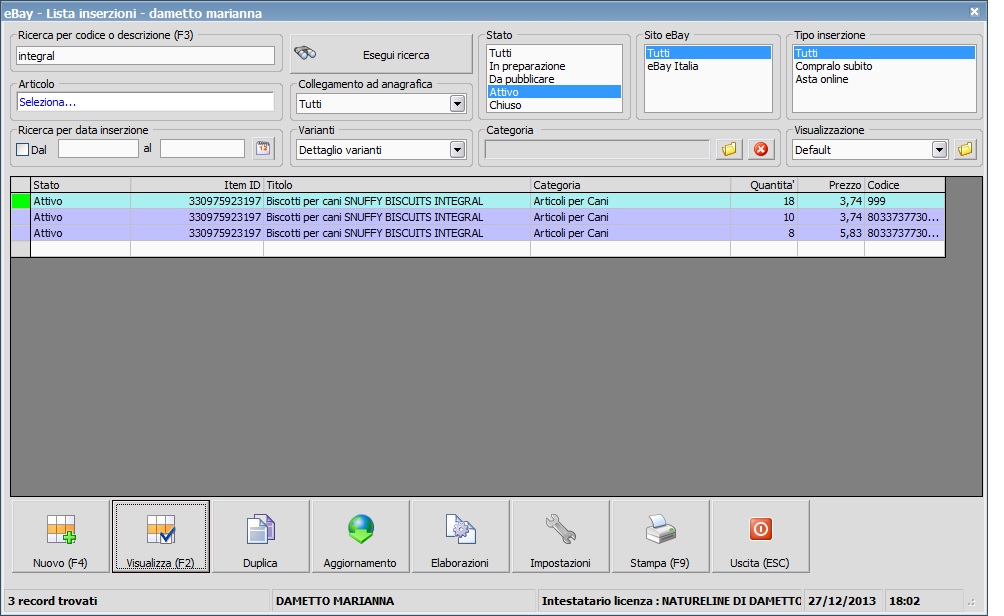Click the Dal start date field

[99, 149]
